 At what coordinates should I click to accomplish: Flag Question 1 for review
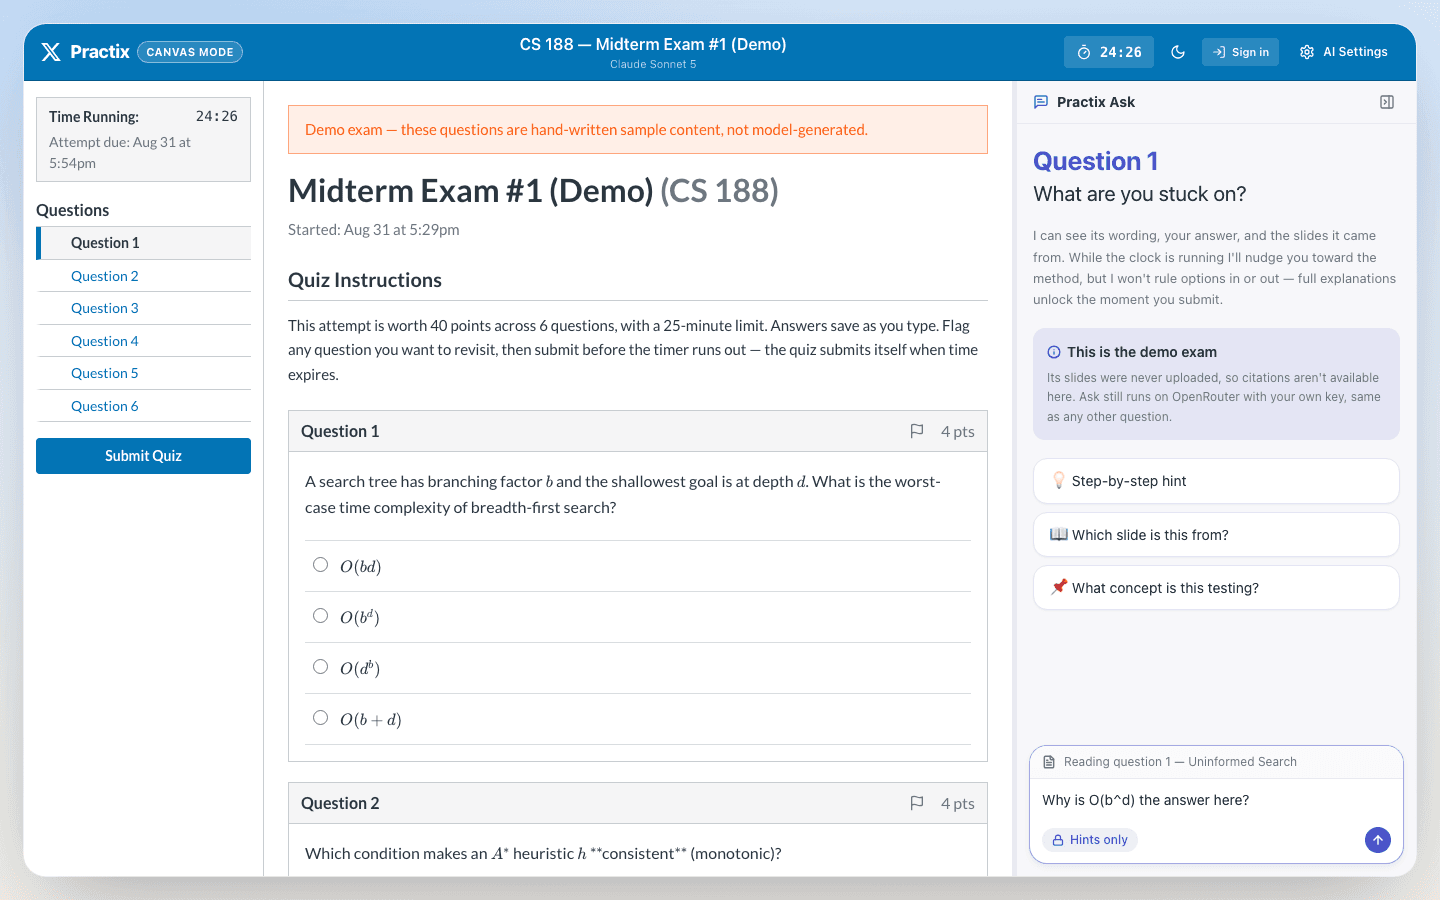(917, 431)
